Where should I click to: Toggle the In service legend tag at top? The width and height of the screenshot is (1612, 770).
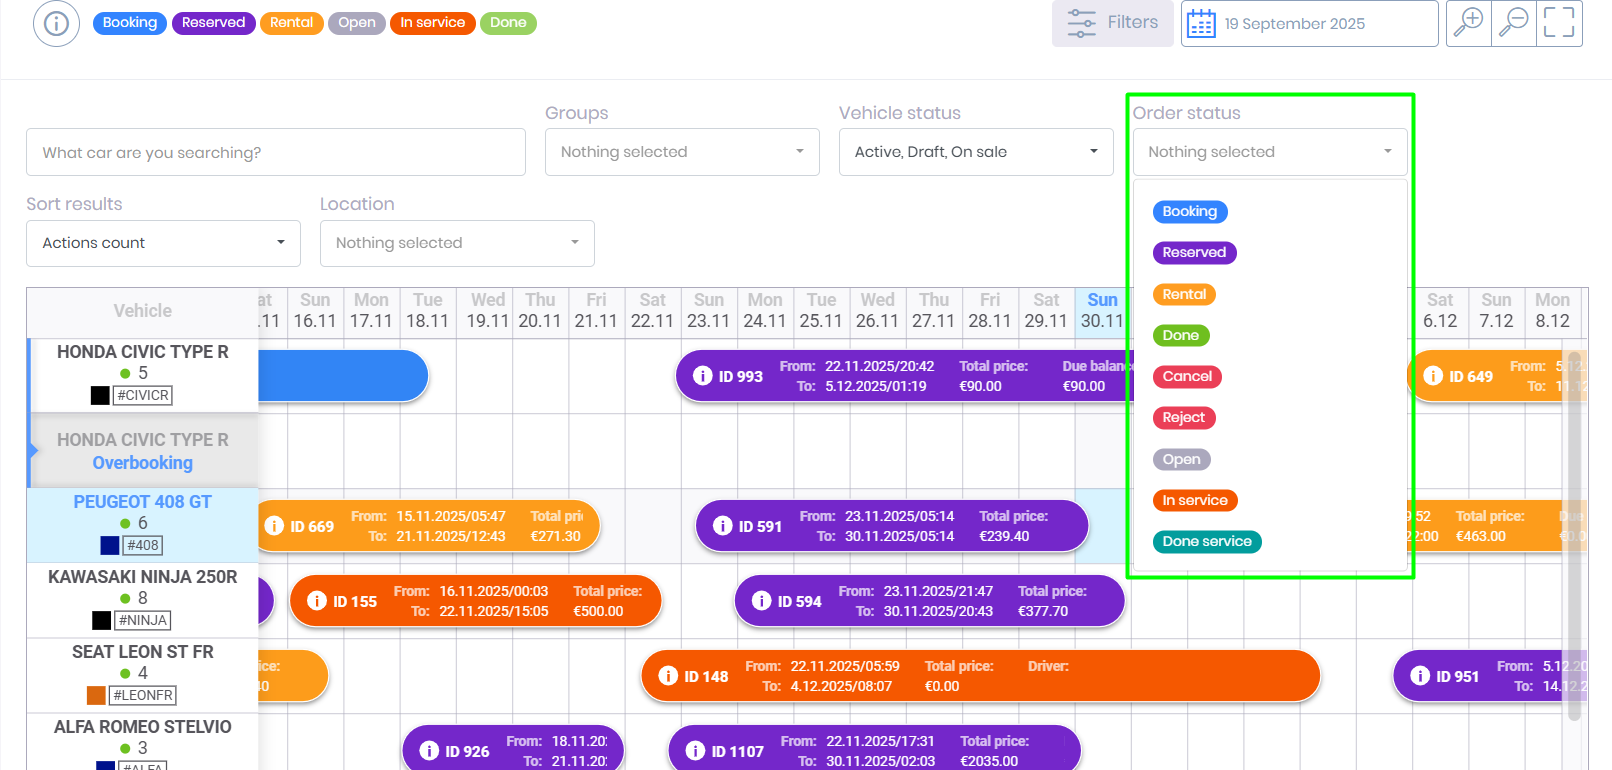pyautogui.click(x=432, y=23)
